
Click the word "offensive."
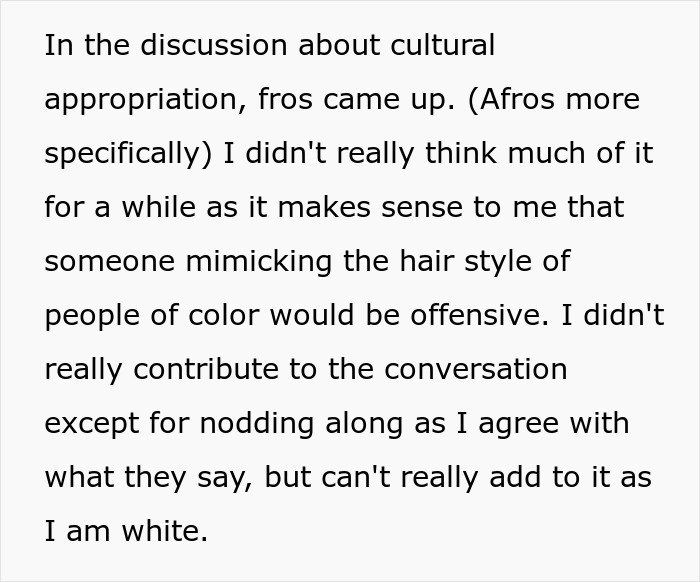click(479, 315)
